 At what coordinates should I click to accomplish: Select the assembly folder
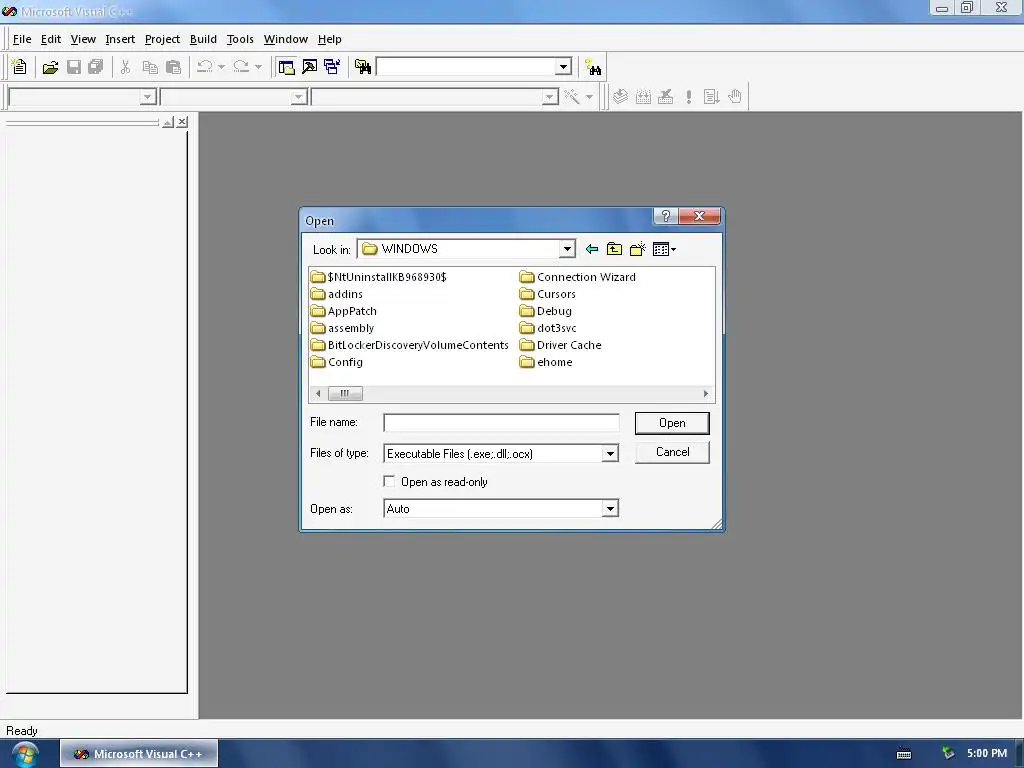click(x=343, y=328)
